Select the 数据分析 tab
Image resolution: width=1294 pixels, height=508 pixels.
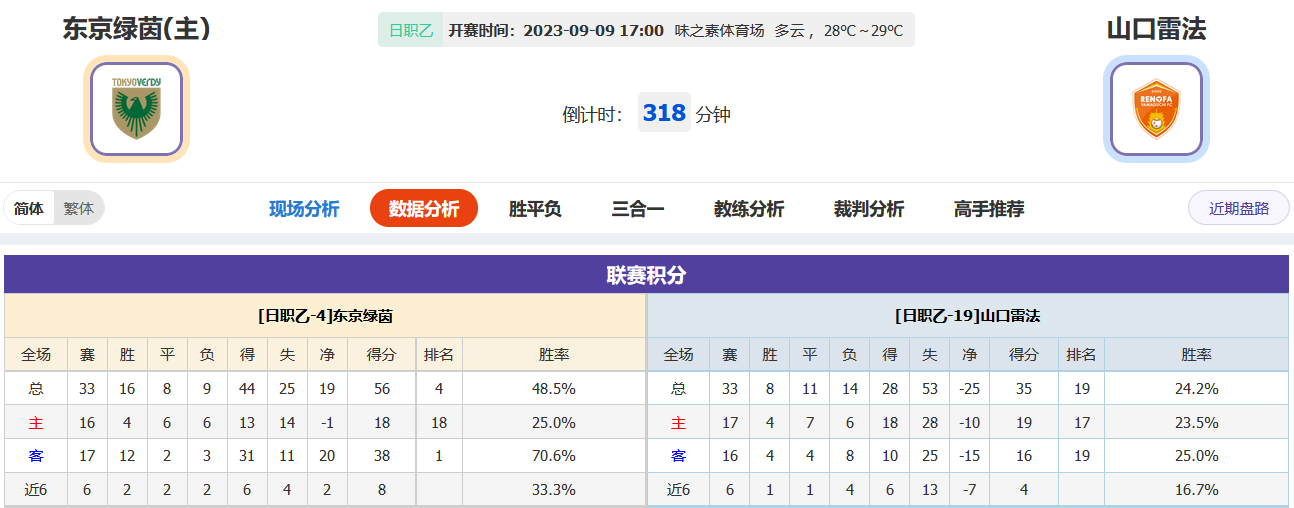click(x=424, y=209)
